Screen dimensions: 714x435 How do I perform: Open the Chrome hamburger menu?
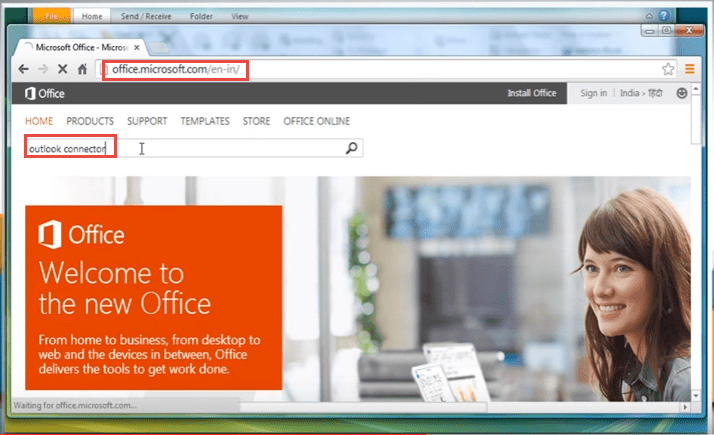point(690,69)
